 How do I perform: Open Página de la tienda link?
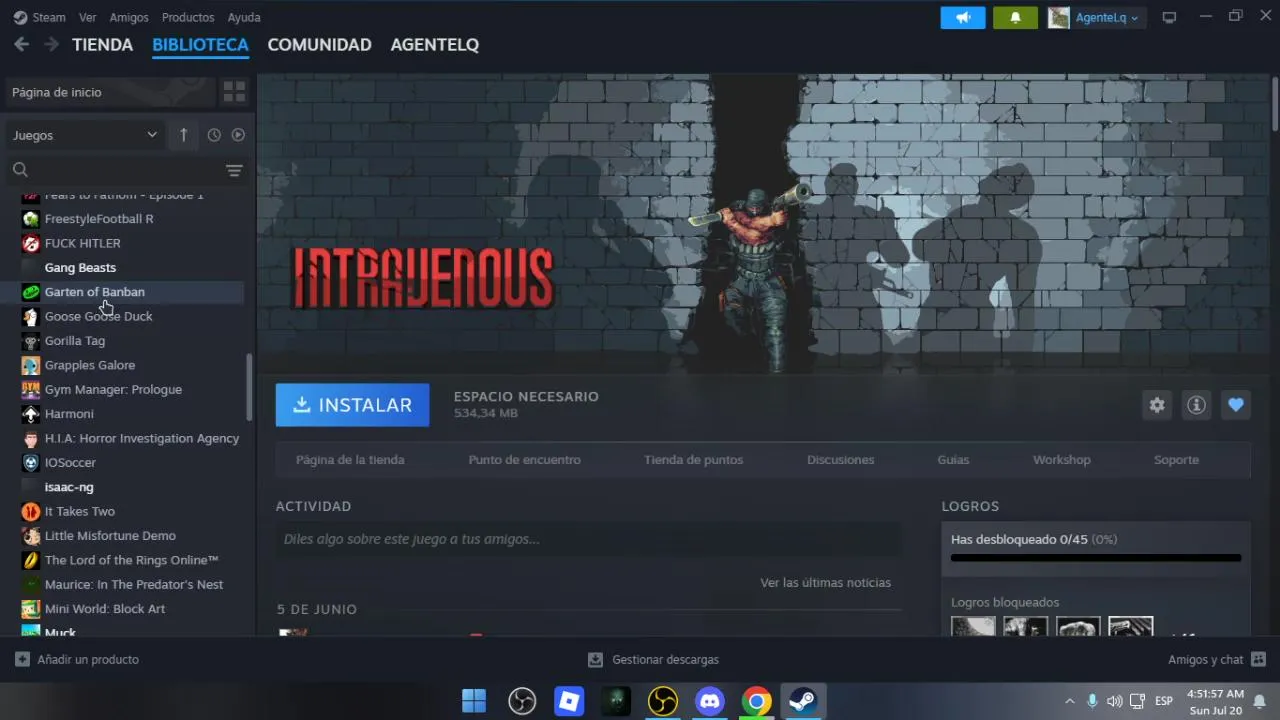(350, 460)
